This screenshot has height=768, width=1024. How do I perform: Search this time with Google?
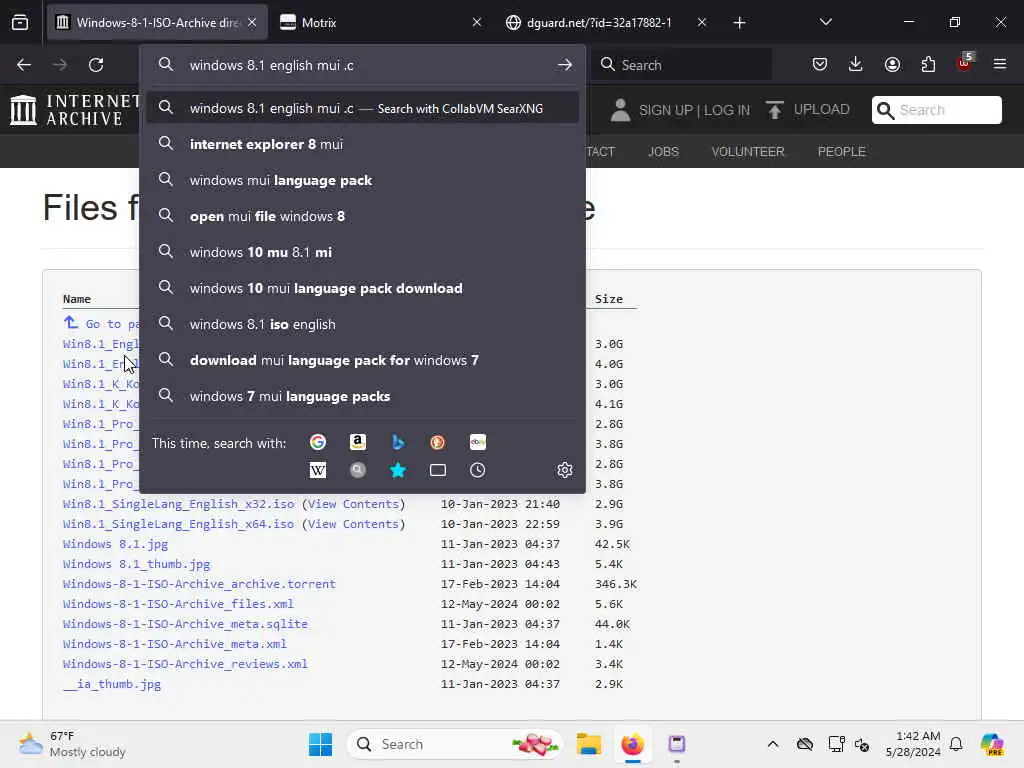click(x=318, y=442)
